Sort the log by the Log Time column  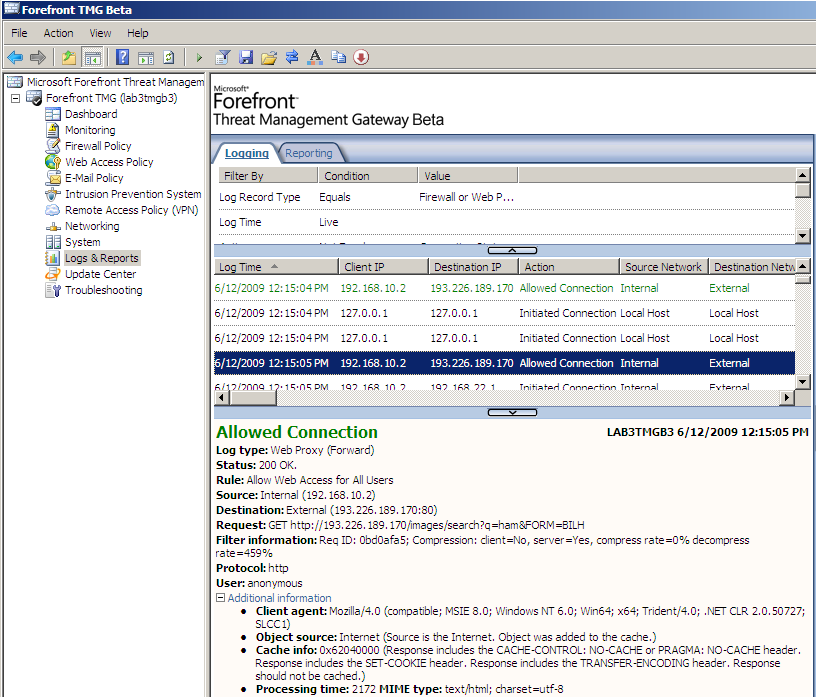coord(276,267)
